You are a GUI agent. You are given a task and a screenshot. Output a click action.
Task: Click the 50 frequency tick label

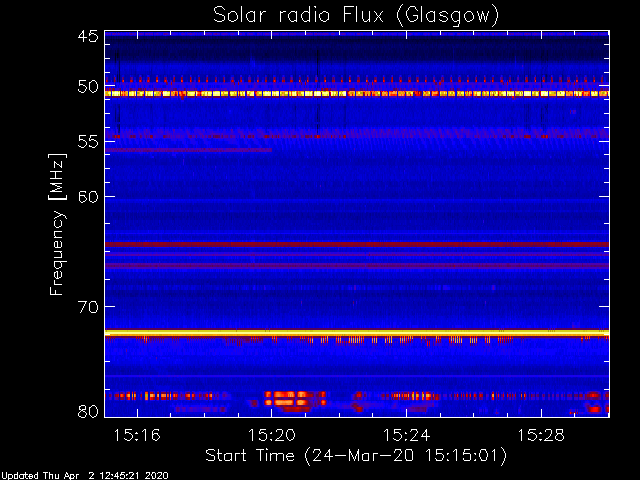(88, 87)
